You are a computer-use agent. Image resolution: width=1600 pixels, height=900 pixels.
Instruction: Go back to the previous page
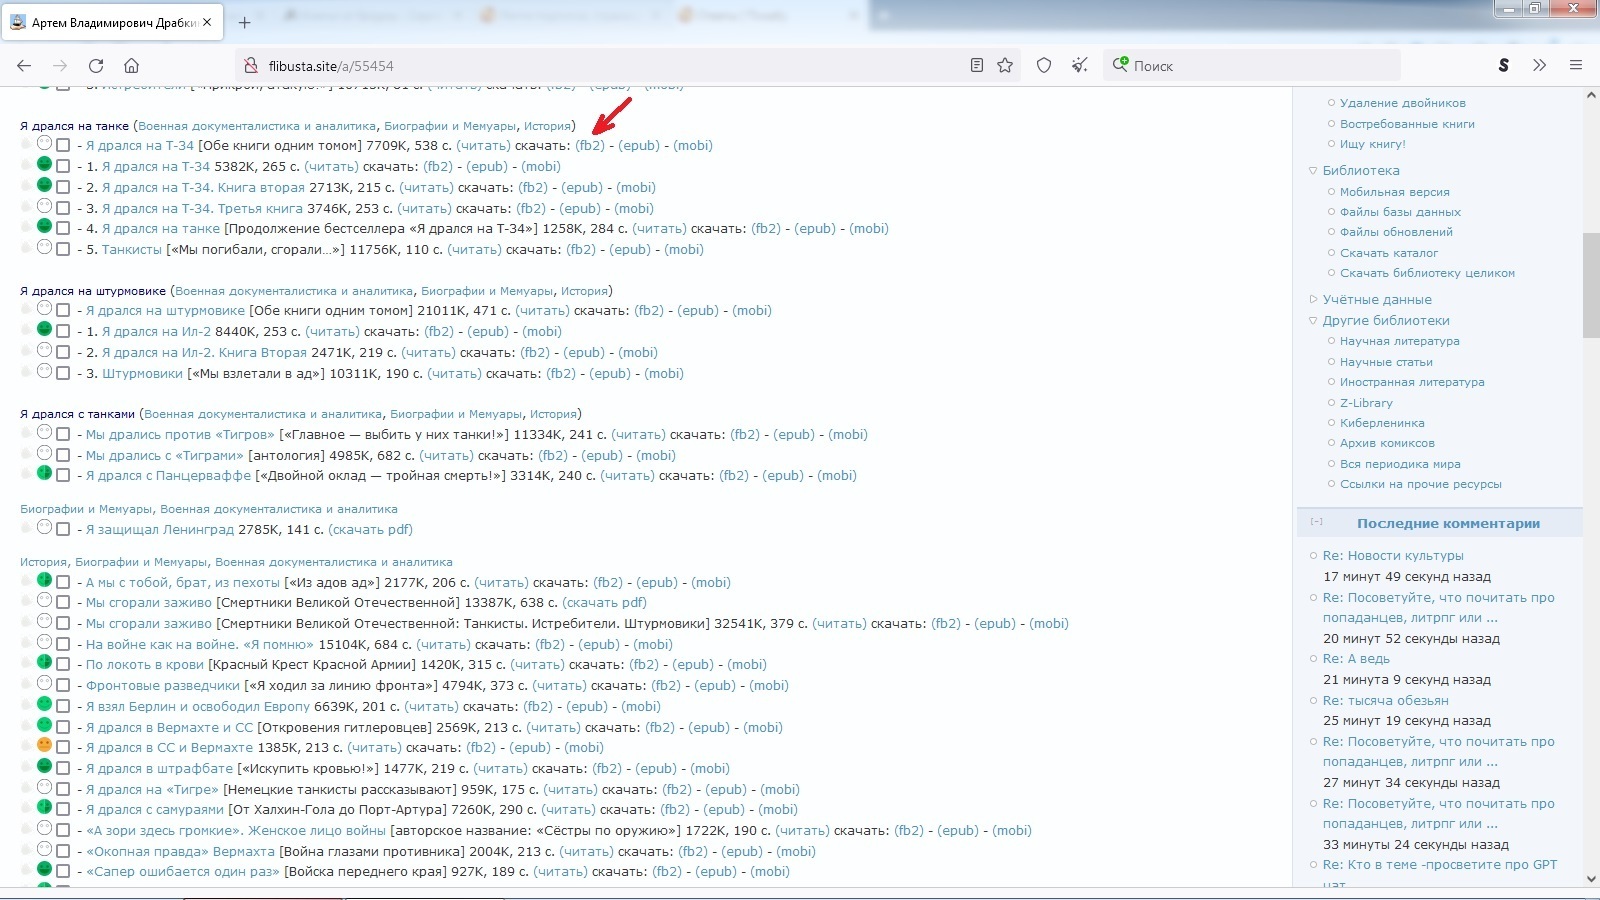pos(24,66)
